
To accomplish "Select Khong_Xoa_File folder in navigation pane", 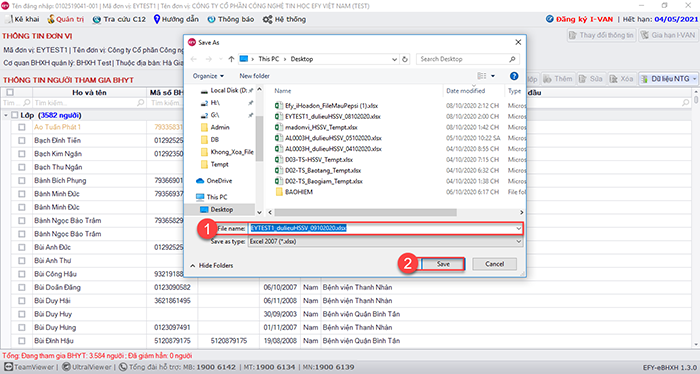I will click(x=227, y=152).
